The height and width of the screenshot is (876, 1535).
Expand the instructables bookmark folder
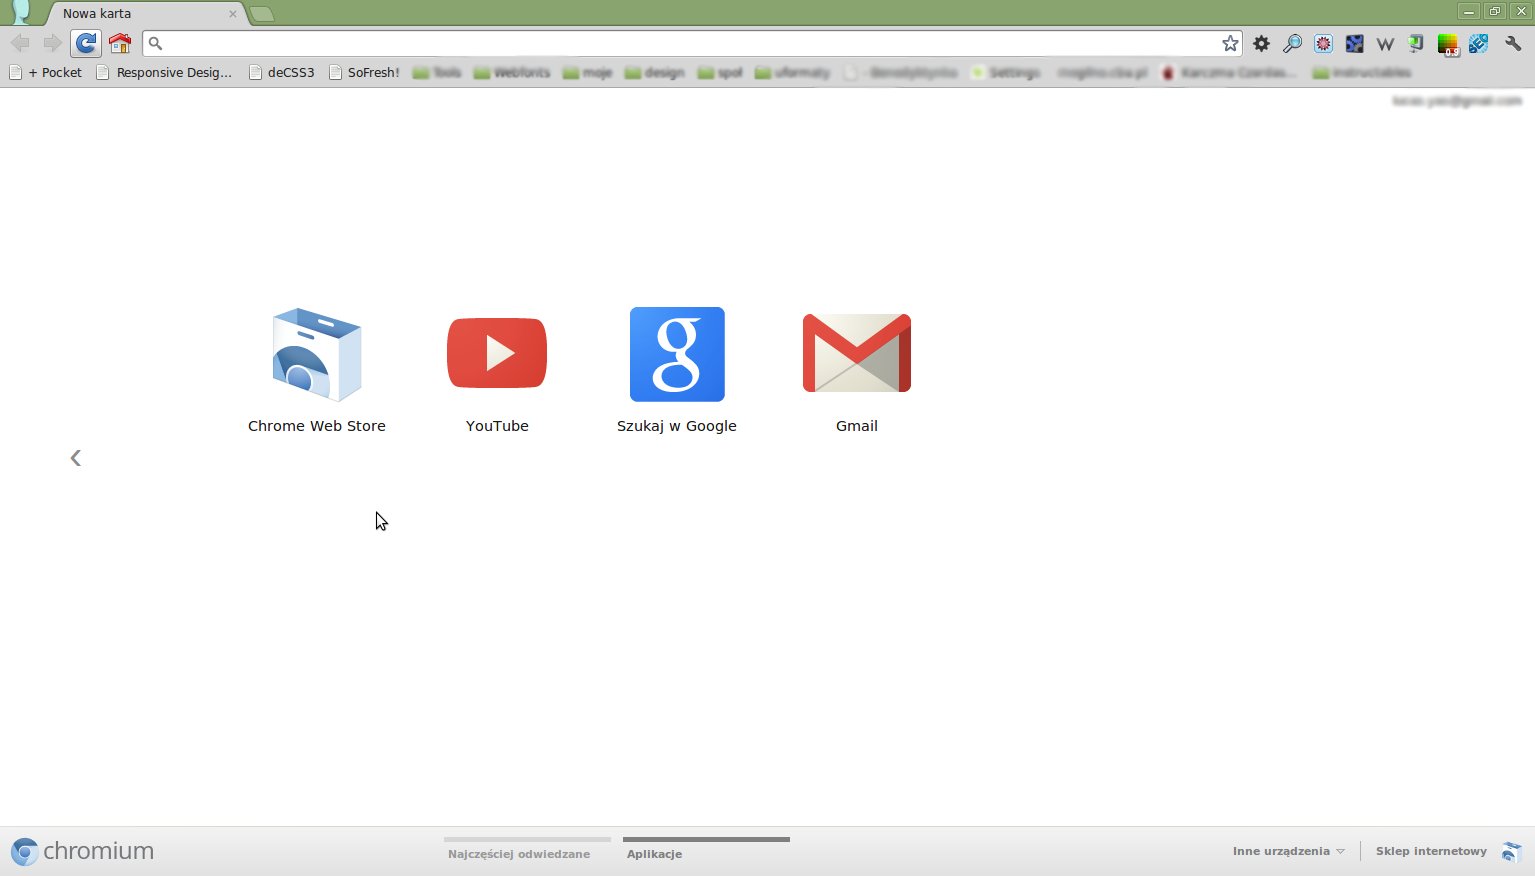(x=1362, y=72)
